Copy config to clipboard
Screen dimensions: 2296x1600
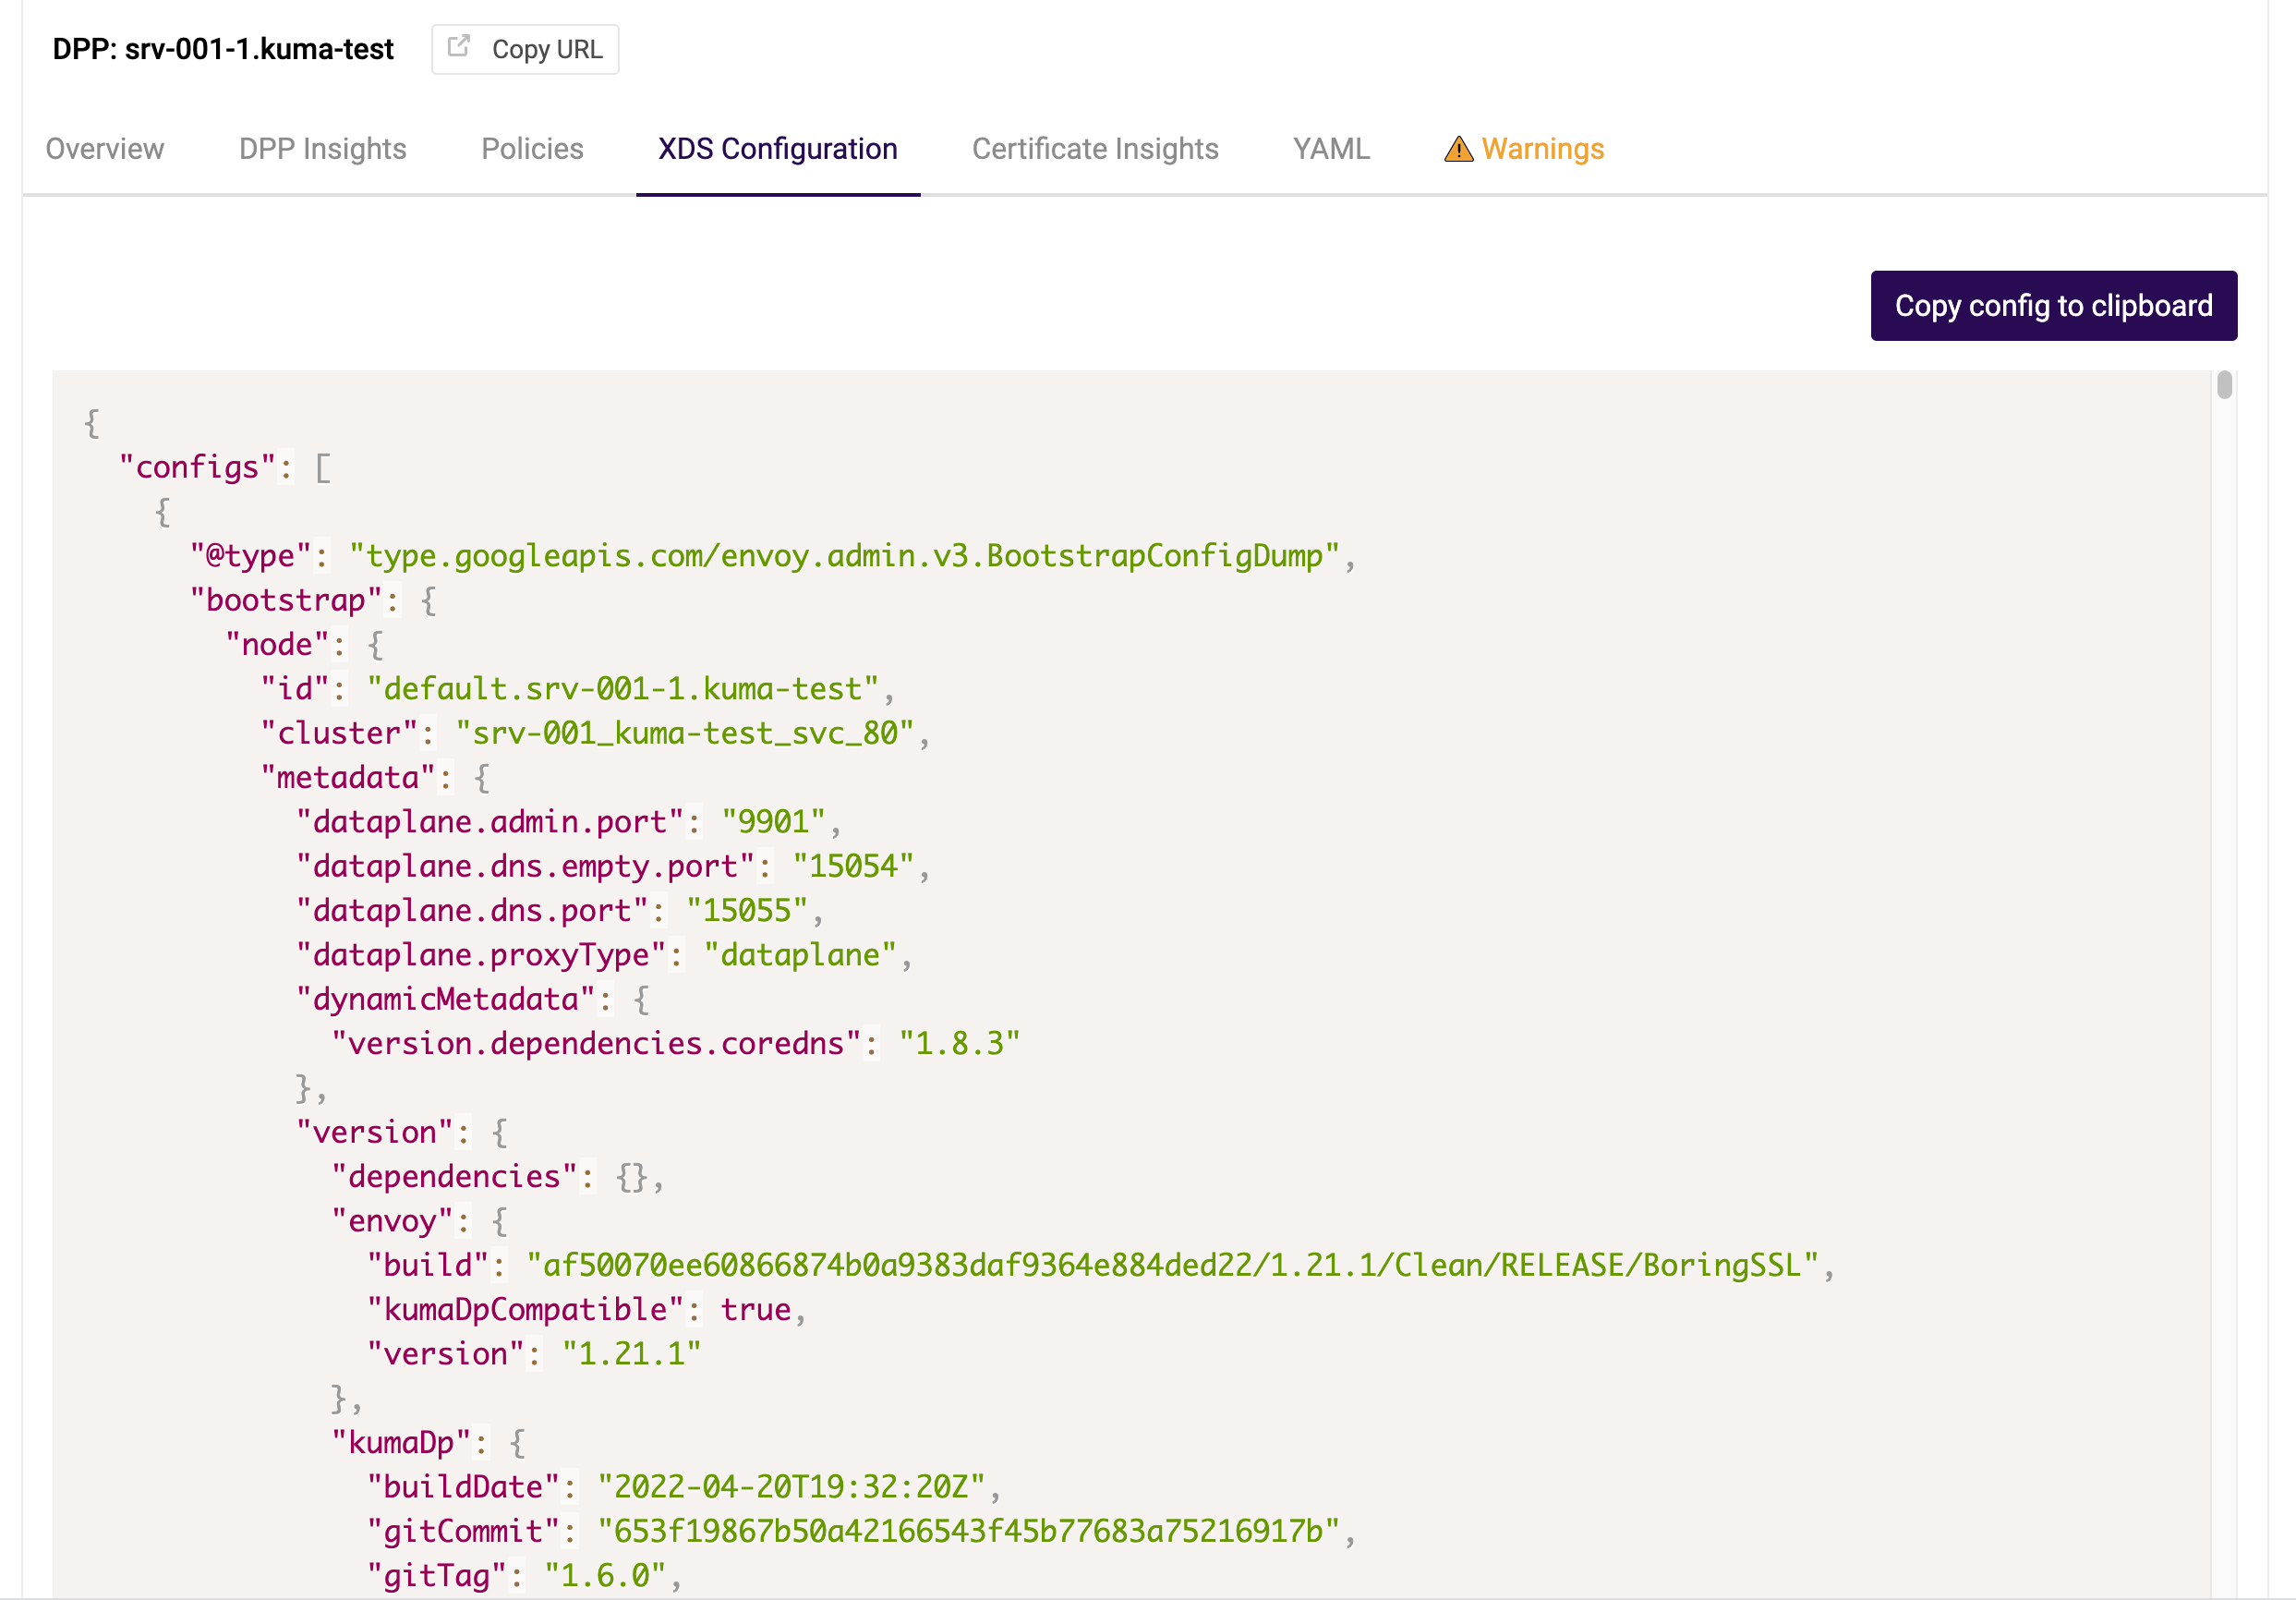[2053, 305]
